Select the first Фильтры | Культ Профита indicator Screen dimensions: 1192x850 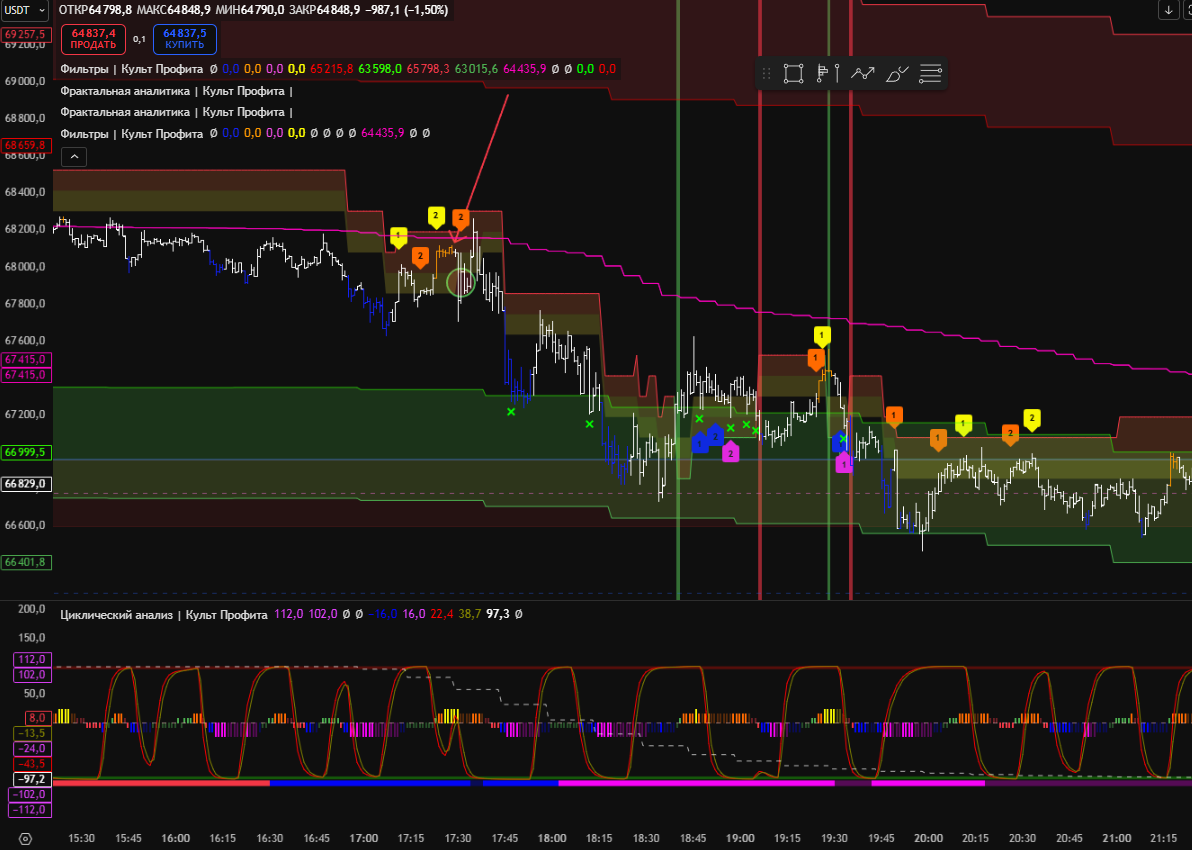(x=131, y=69)
